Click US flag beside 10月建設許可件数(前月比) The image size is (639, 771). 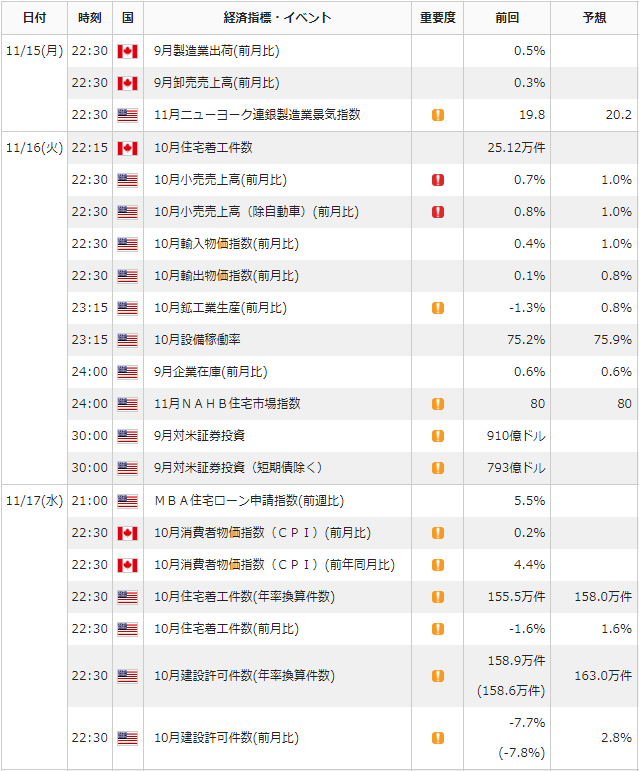[x=127, y=738]
